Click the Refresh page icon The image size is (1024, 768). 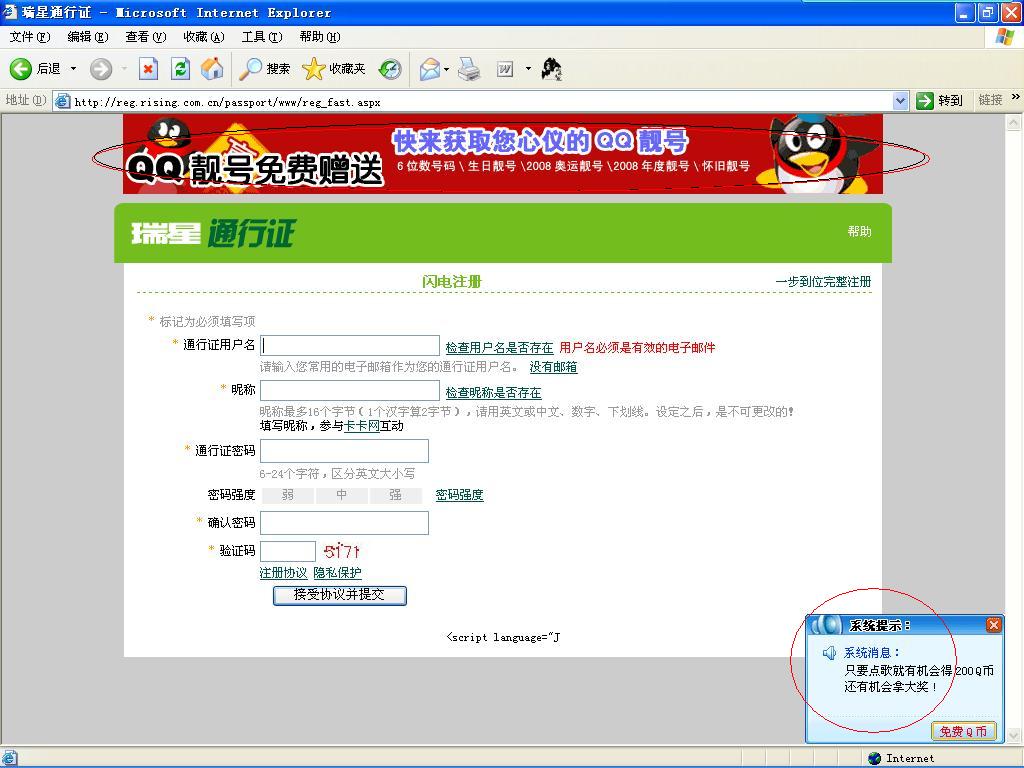tap(180, 69)
